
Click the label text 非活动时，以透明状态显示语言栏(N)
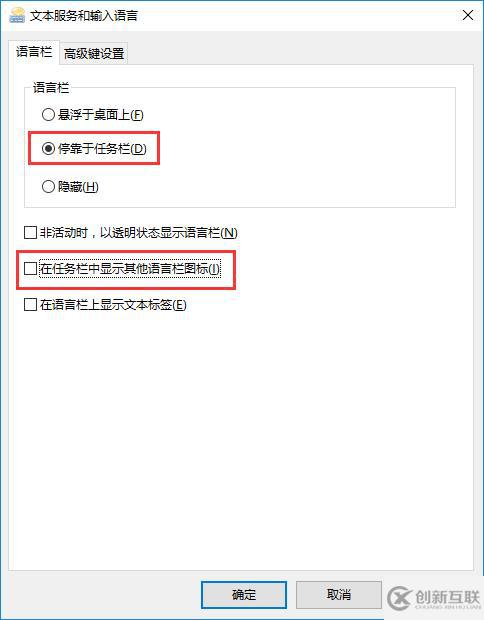pyautogui.click(x=138, y=232)
